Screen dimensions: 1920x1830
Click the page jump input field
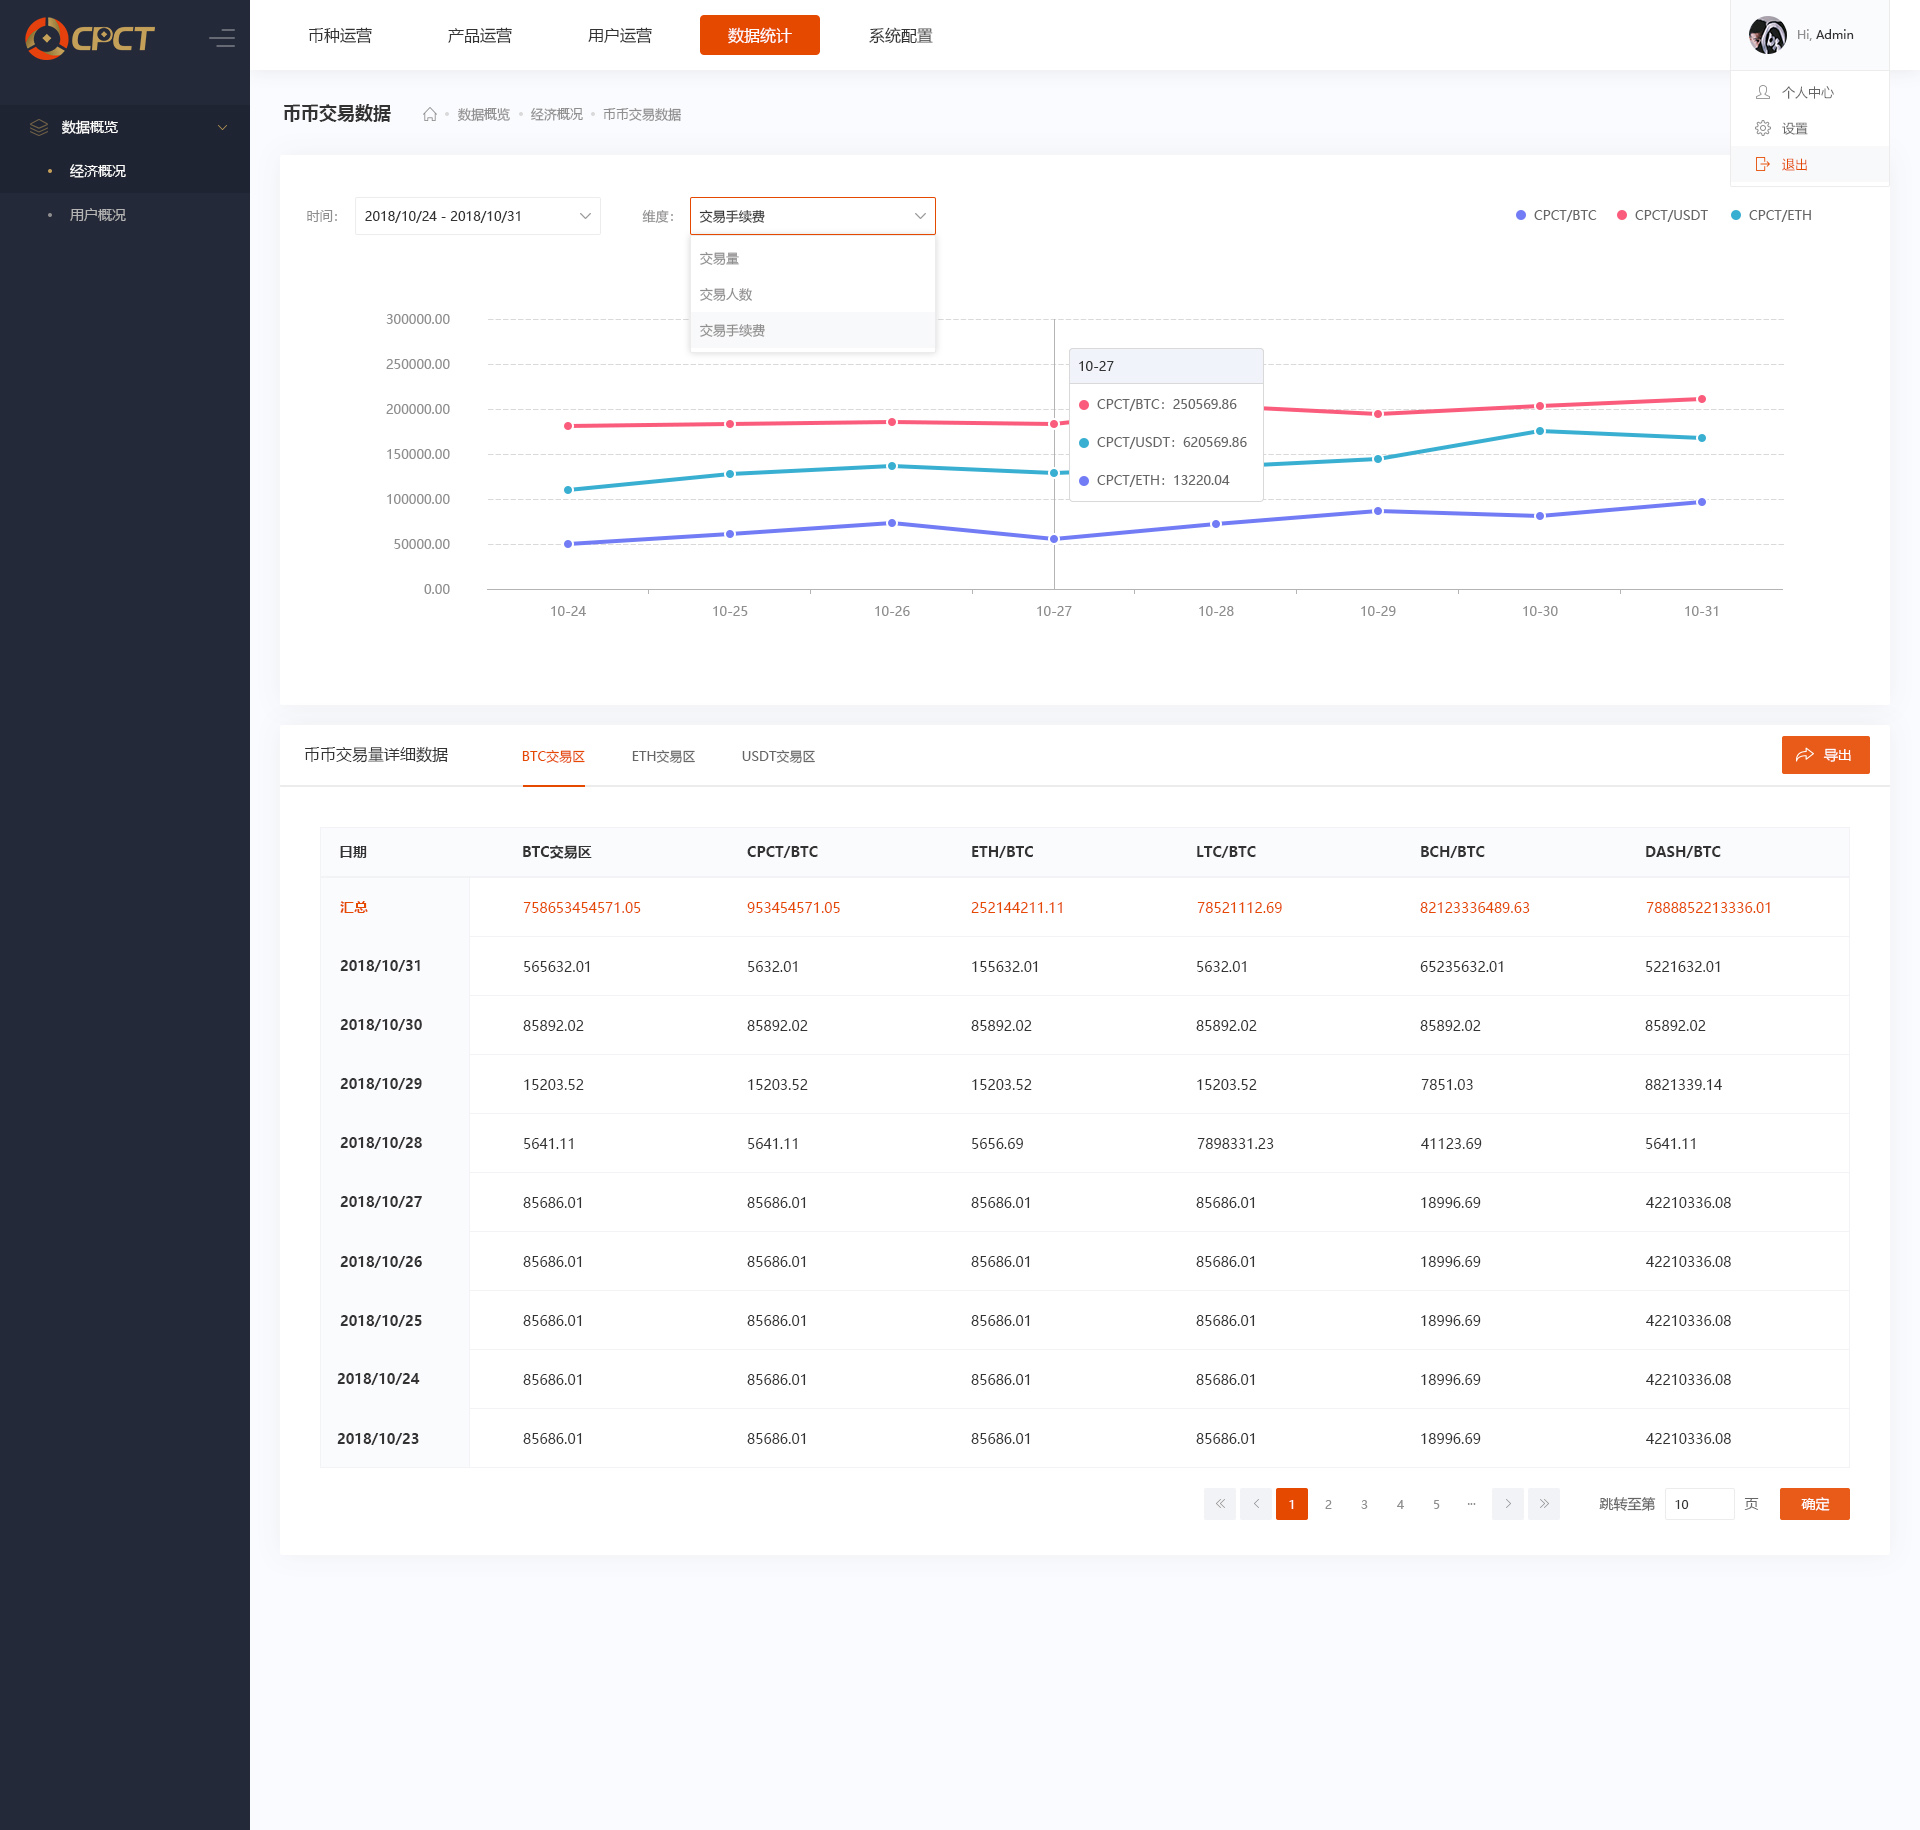coord(1699,1504)
